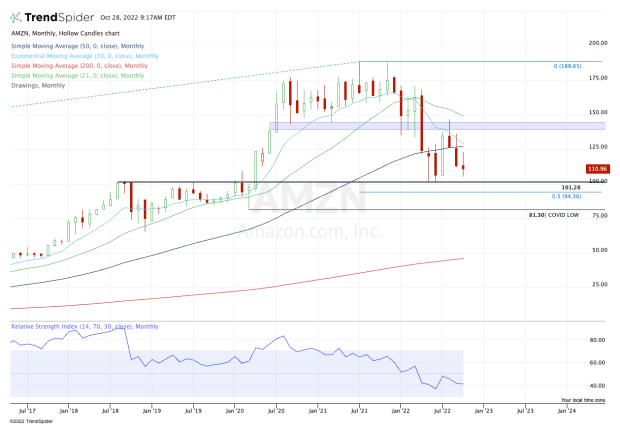Click the '0 (188.65)' Fibonacci label
This screenshot has height=426, width=620.
[x=567, y=66]
